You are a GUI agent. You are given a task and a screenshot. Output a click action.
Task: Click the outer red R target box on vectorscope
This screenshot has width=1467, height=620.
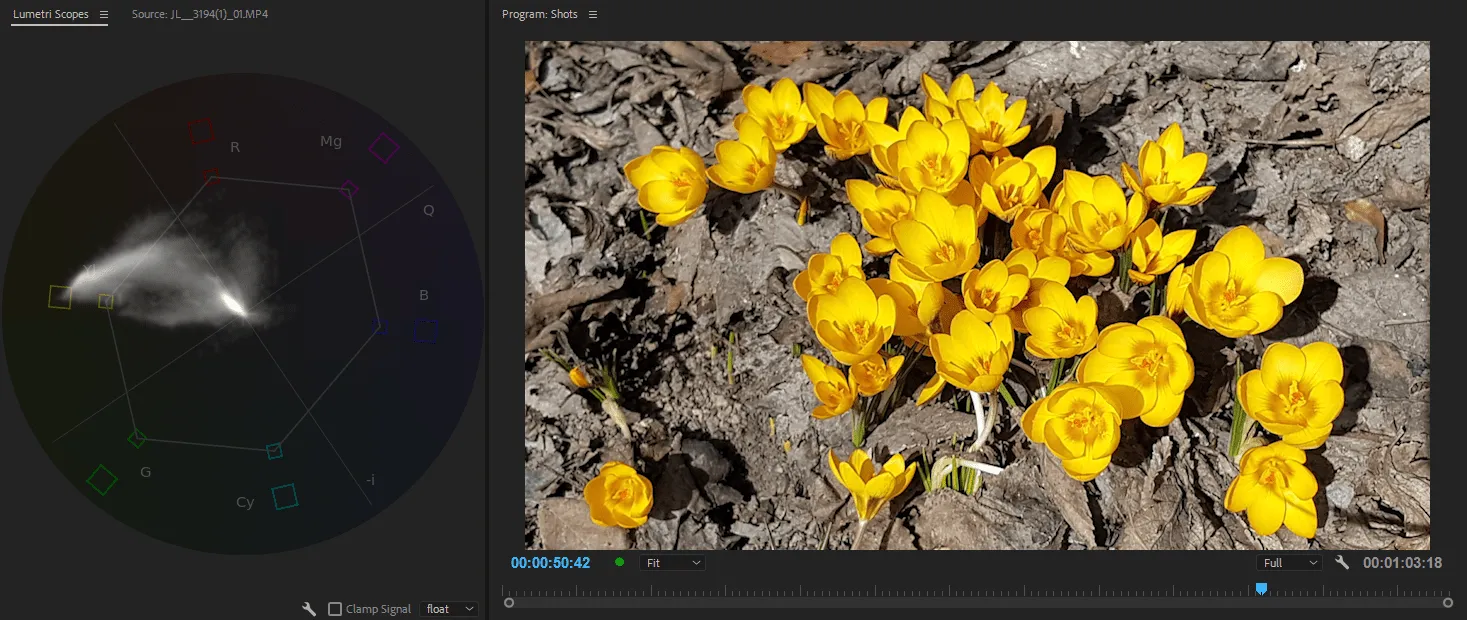point(201,130)
